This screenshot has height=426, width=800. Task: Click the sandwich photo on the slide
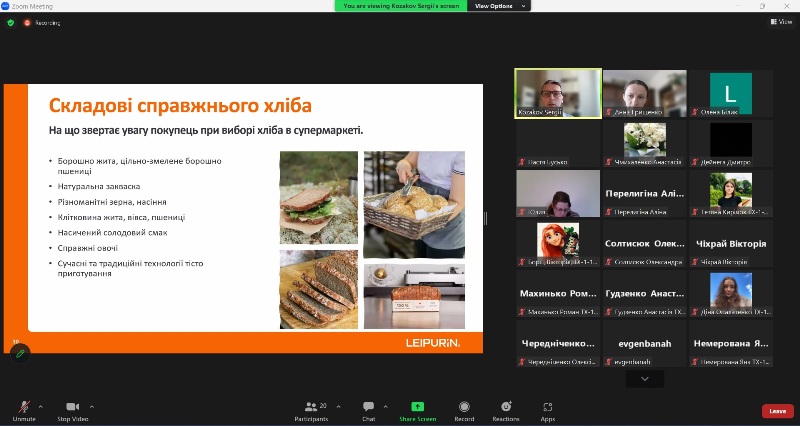click(318, 197)
